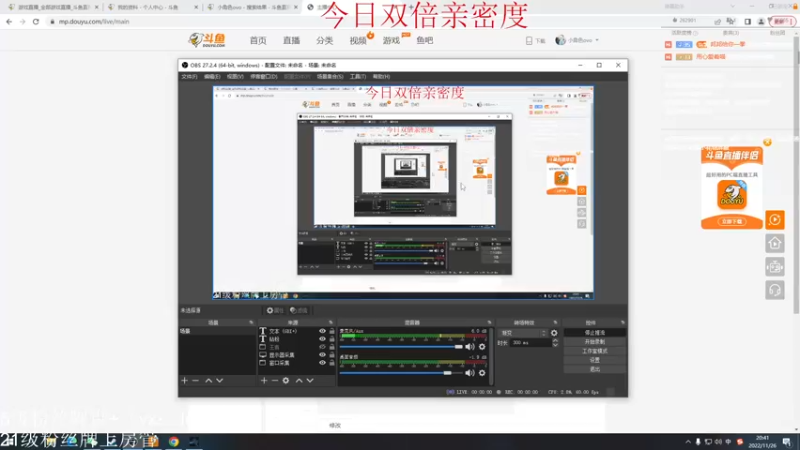800x450 pixels.
Task: Open the volume icon in system tray
Action: (718, 442)
